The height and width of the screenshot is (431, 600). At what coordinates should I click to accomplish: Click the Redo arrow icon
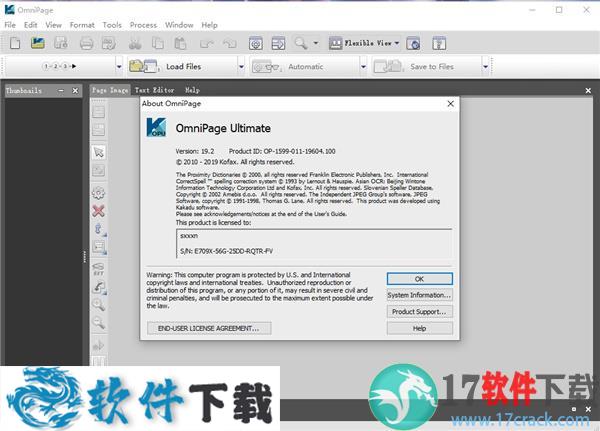(x=230, y=44)
